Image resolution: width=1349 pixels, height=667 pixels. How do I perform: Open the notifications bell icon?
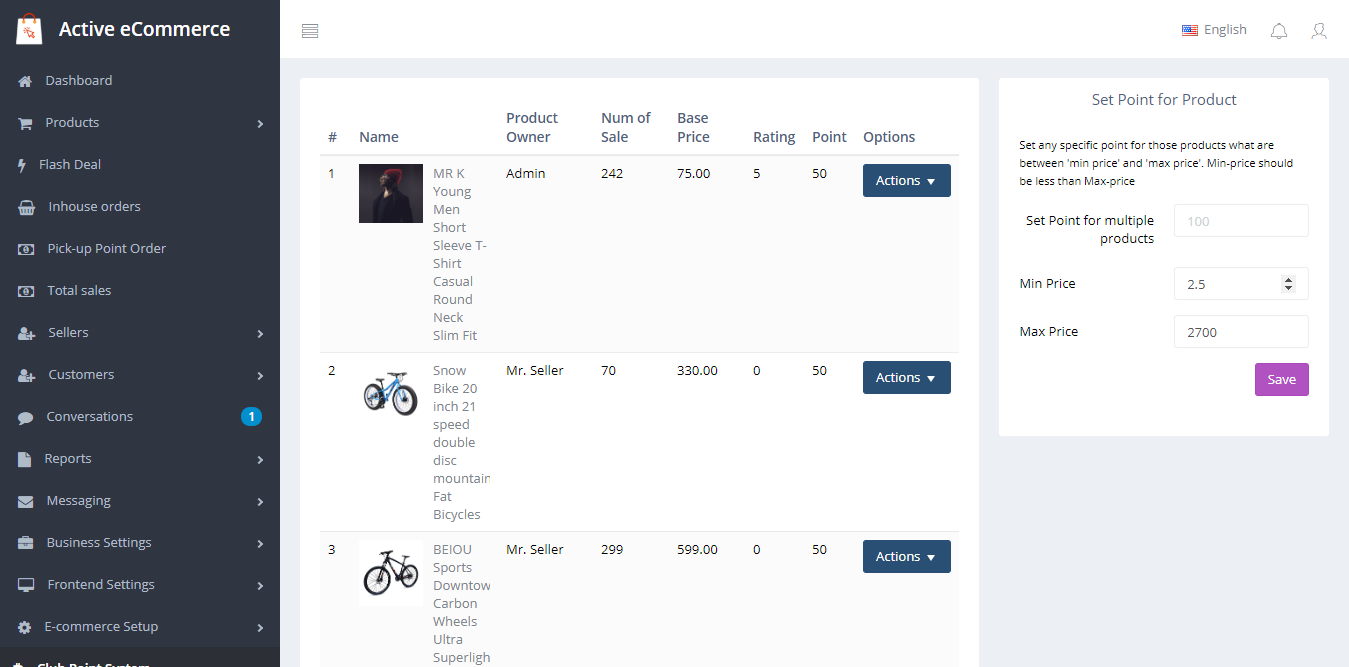1278,31
